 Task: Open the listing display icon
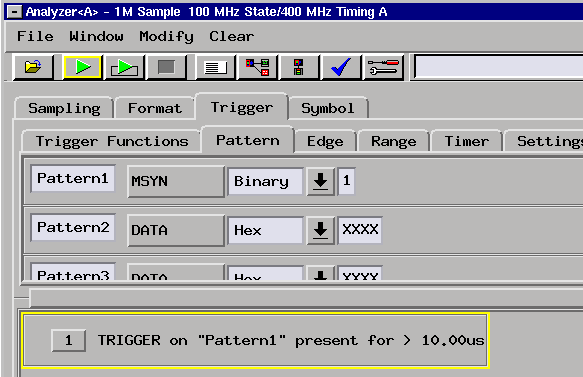click(216, 67)
